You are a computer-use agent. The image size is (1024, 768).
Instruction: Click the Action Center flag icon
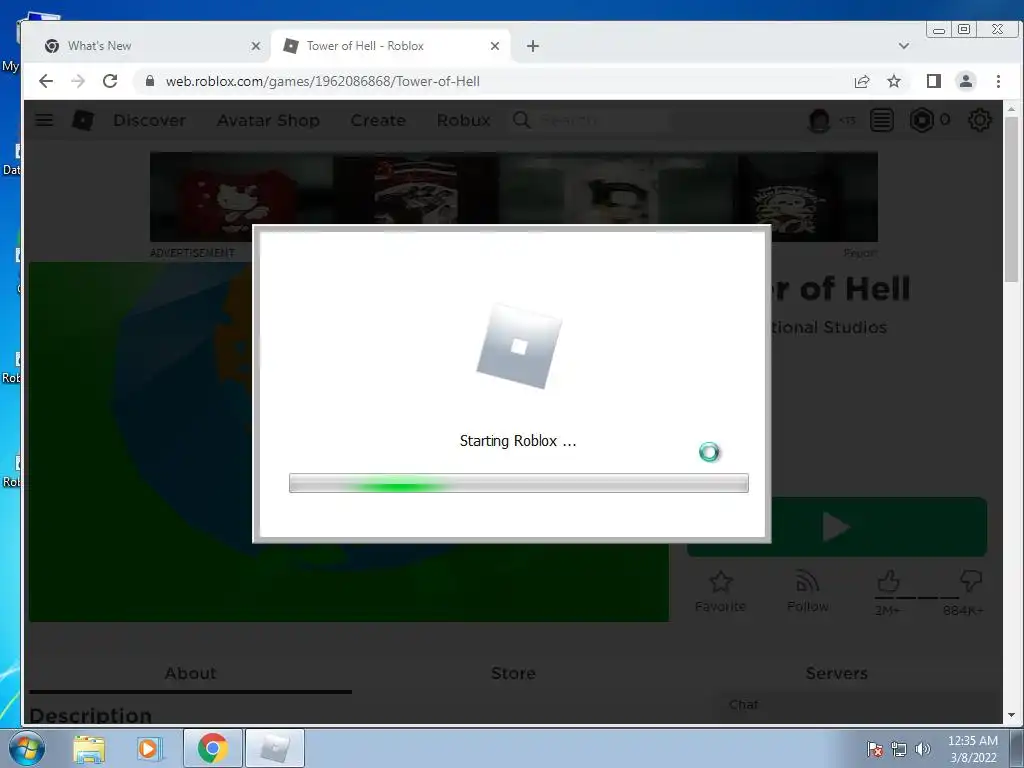[874, 749]
